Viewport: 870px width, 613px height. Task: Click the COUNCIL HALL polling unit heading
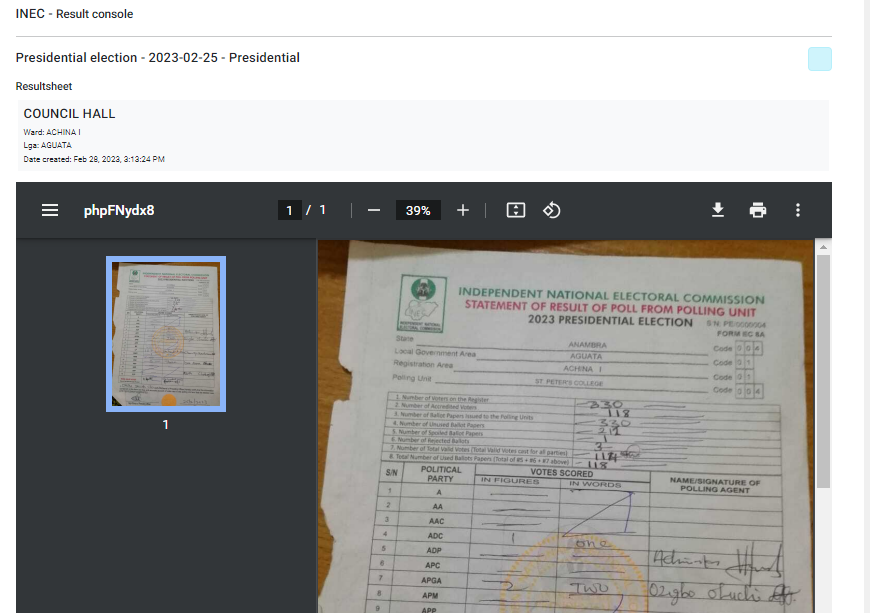coord(69,114)
